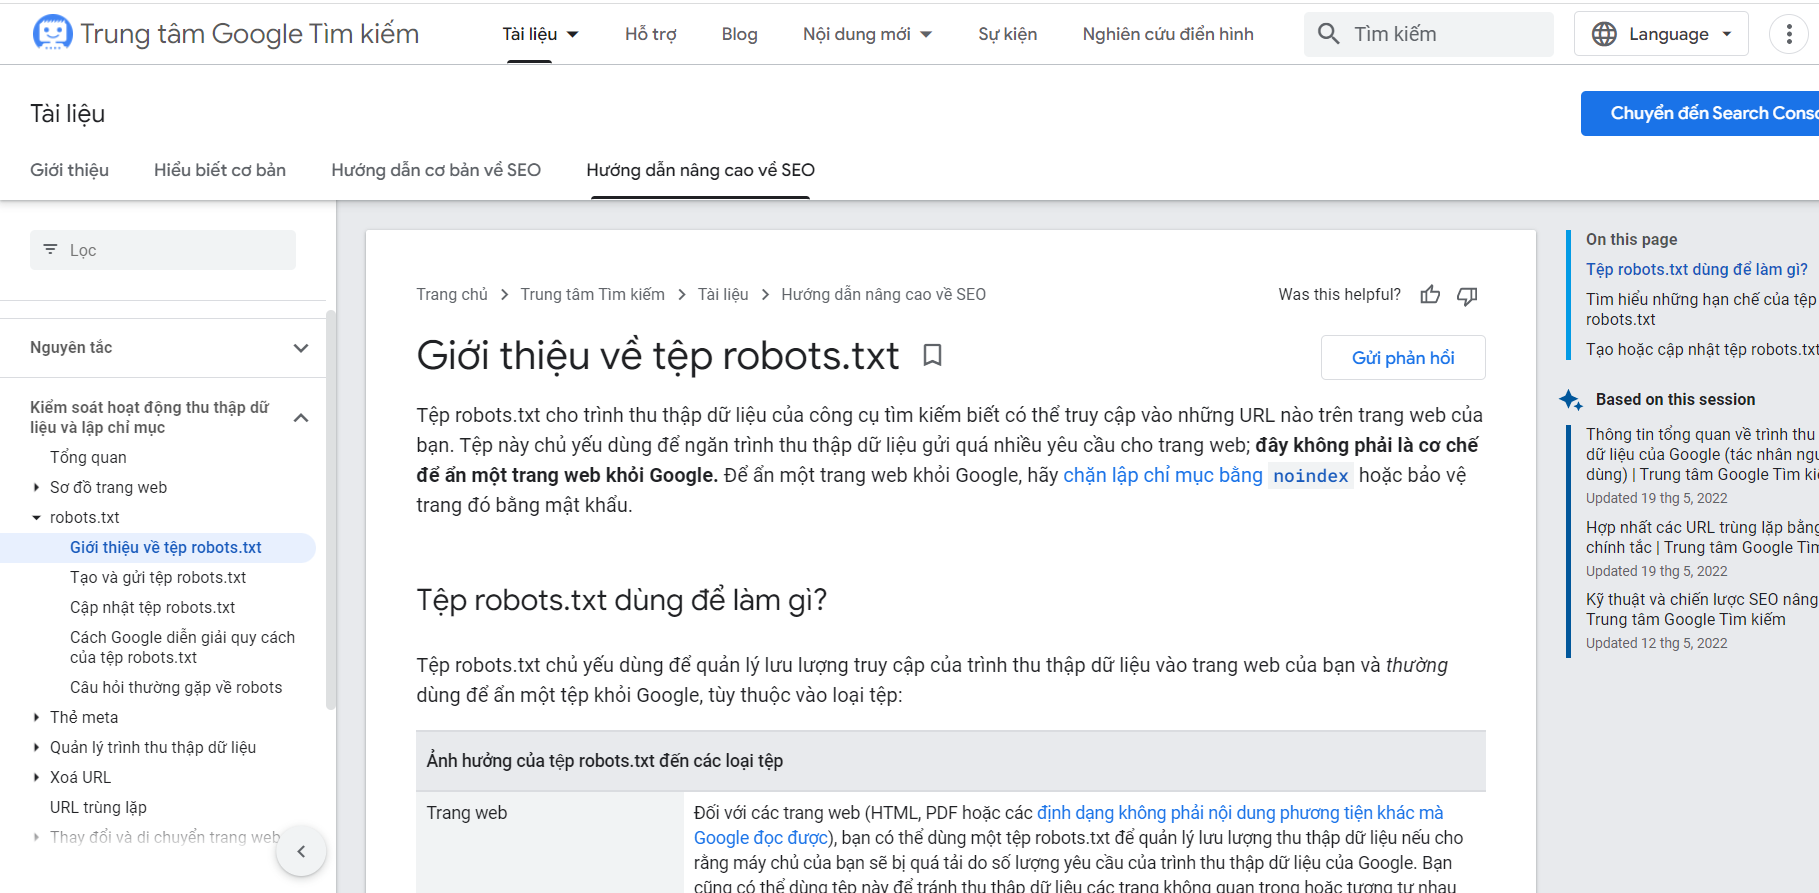Click the thumbs up helpful icon
This screenshot has width=1819, height=893.
point(1430,295)
